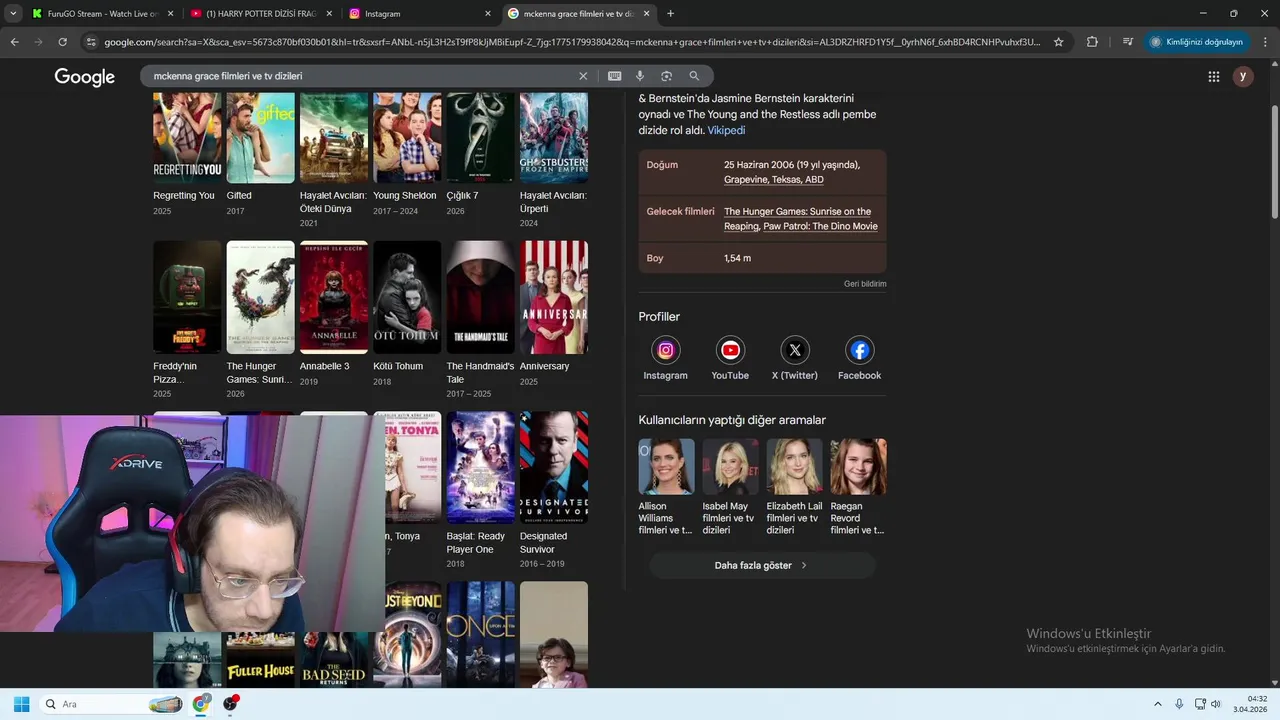
Task: Open the OBS taskbar icon
Action: [231, 704]
